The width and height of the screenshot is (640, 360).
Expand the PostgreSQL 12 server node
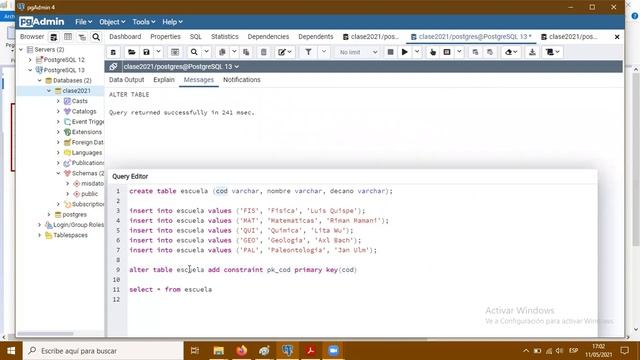pos(30,60)
